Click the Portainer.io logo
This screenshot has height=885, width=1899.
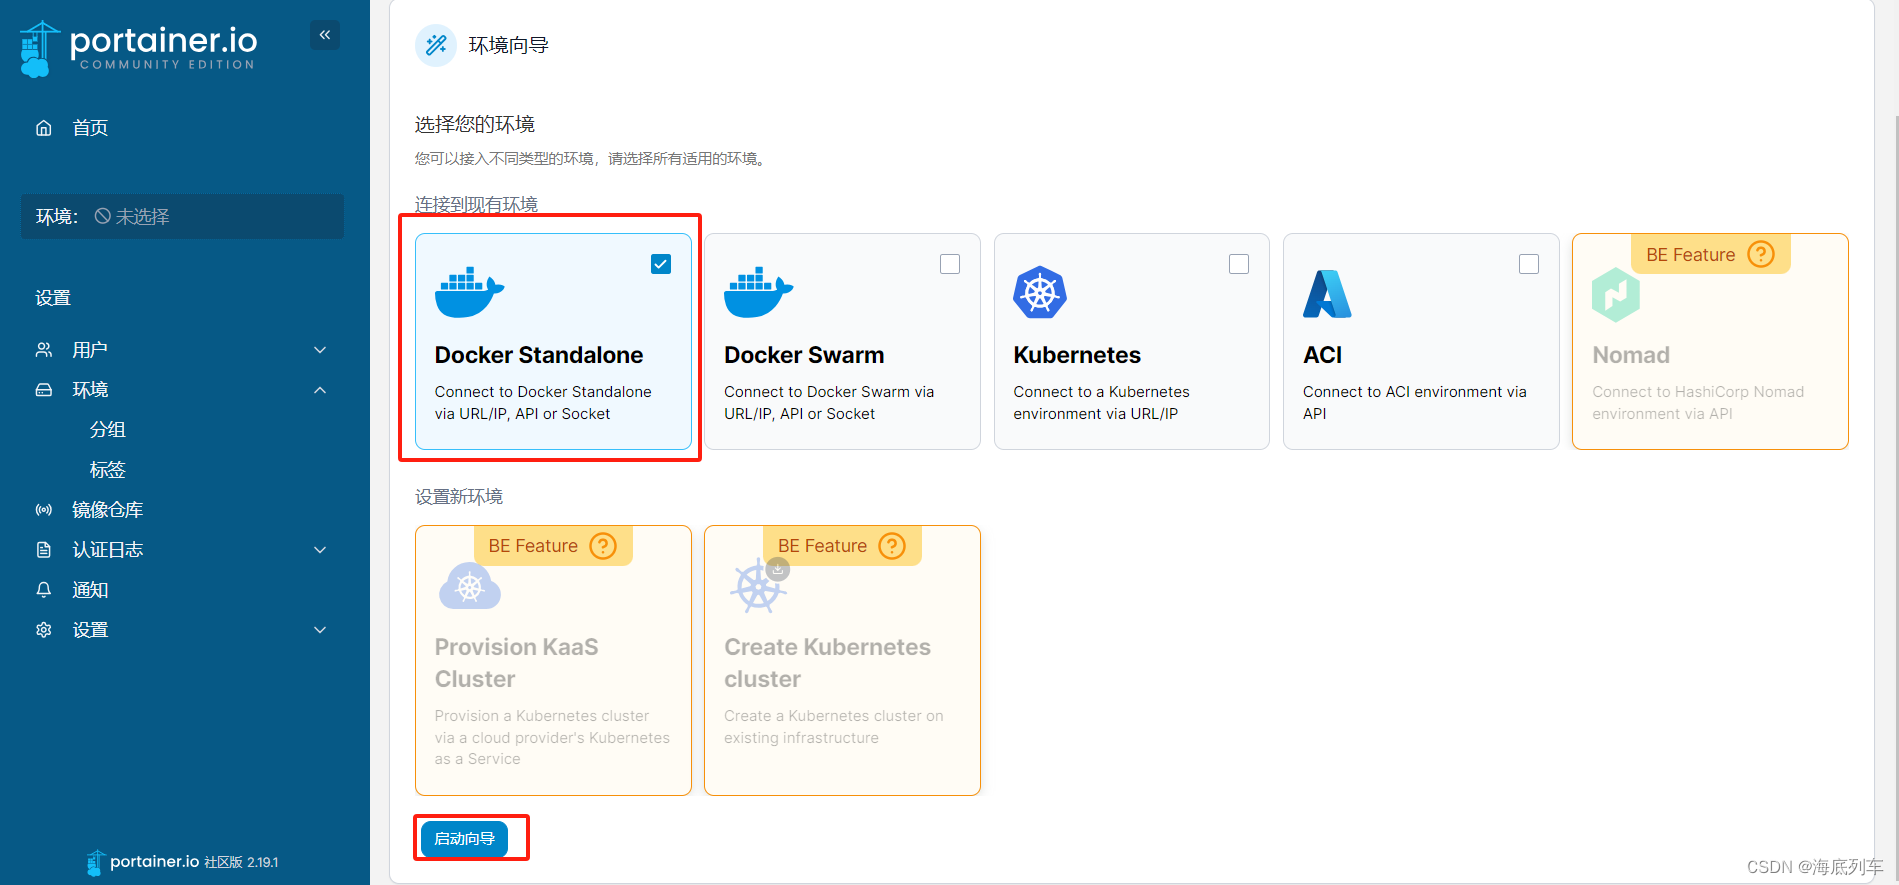tap(138, 47)
